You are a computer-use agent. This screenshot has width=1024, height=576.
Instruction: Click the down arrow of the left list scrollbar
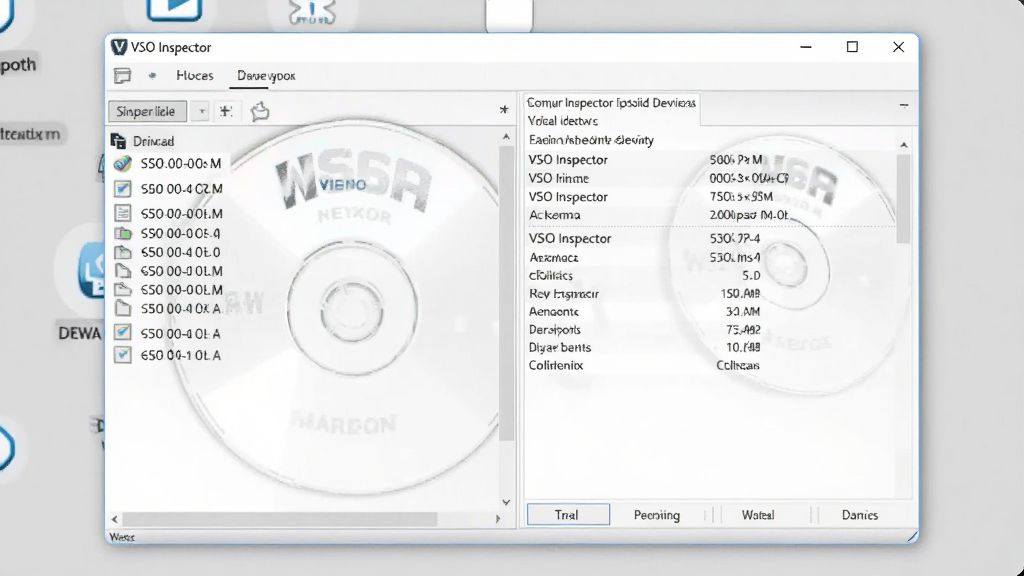pos(506,502)
